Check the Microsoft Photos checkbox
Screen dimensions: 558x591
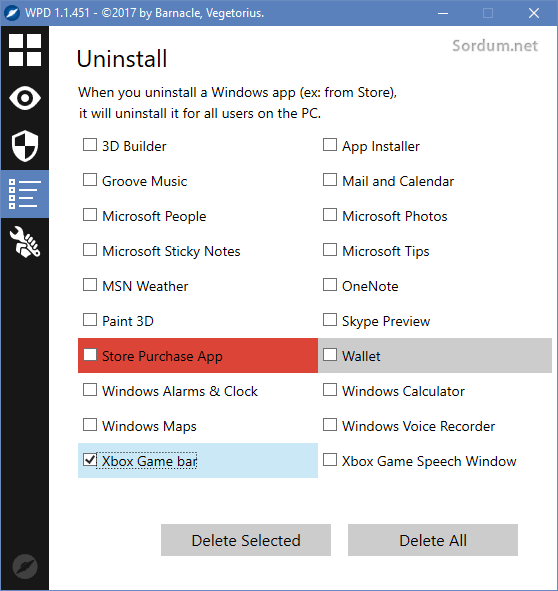(330, 215)
